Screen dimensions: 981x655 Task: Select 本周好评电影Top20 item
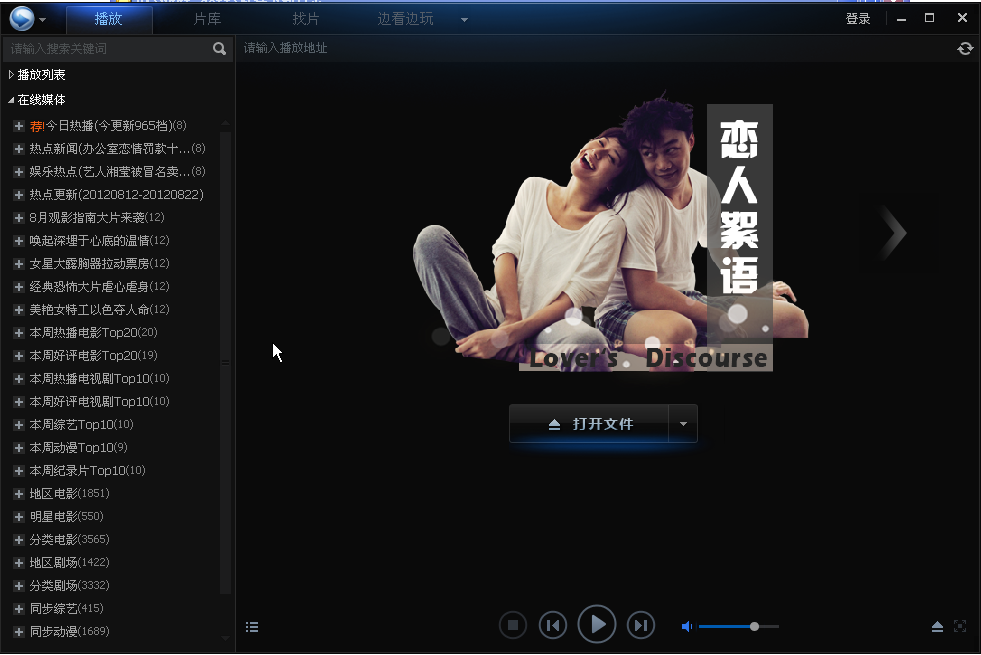pos(93,355)
